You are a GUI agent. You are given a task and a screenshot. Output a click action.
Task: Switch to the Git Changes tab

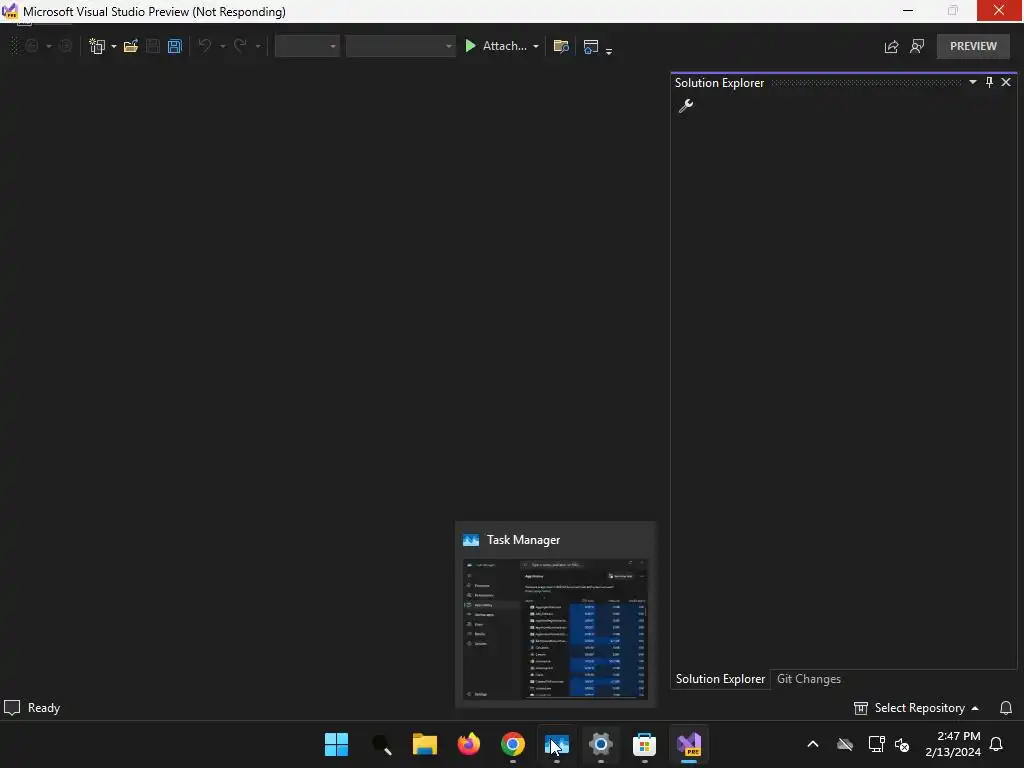808,679
